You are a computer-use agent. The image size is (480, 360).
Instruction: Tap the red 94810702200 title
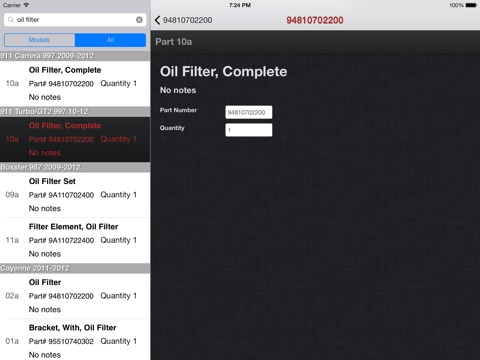315,20
